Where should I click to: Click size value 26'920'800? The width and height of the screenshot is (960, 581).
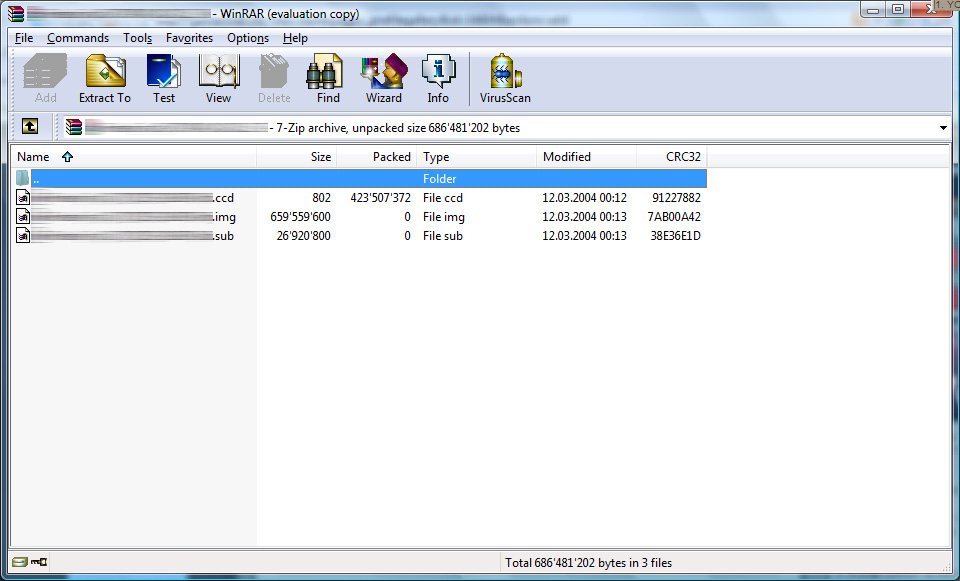point(303,236)
